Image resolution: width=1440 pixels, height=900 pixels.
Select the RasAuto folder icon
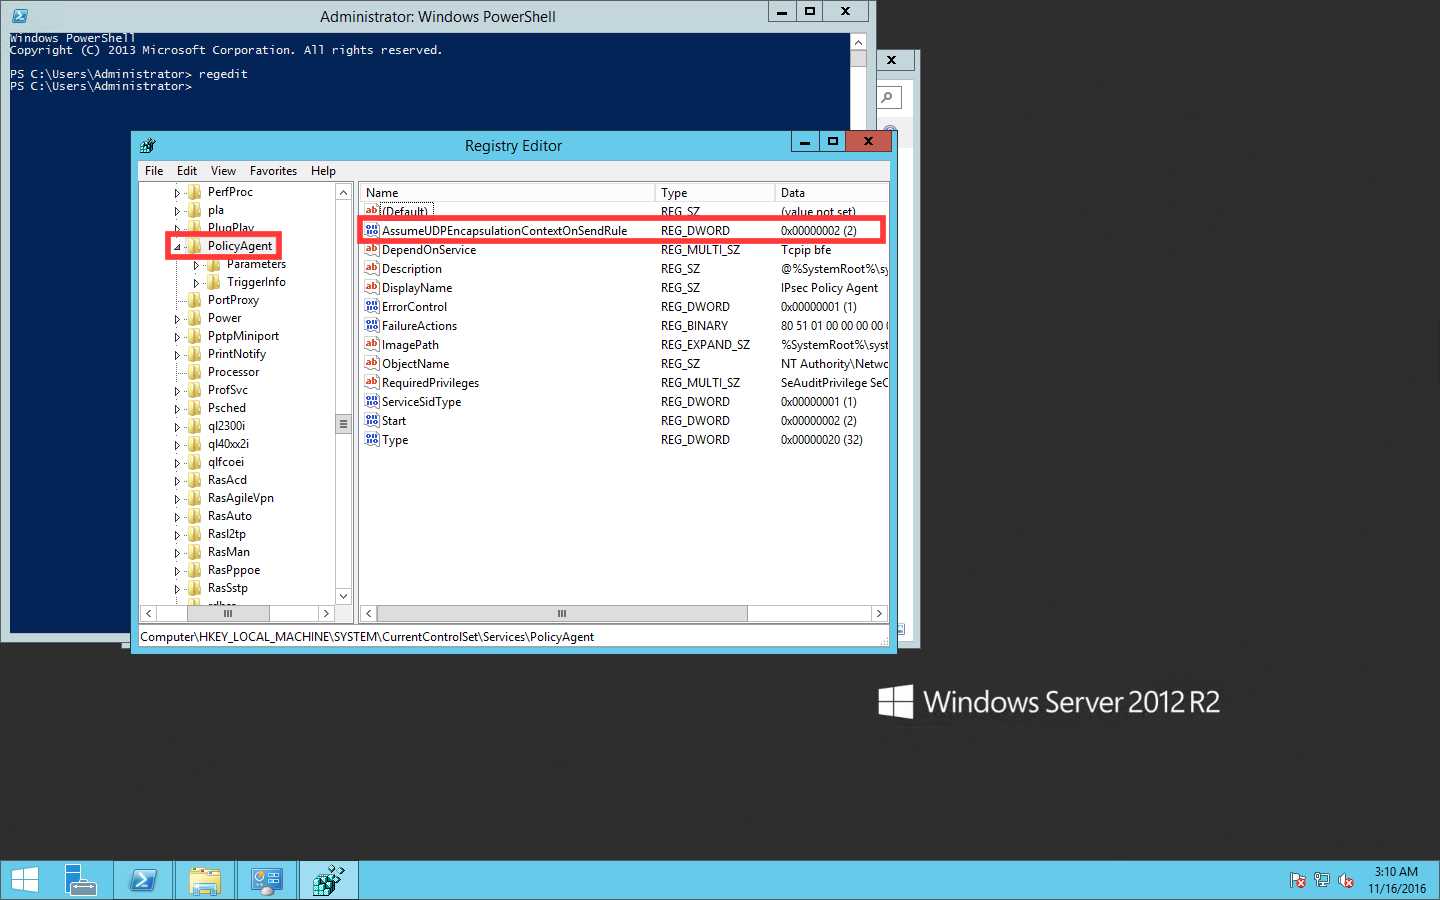[194, 516]
